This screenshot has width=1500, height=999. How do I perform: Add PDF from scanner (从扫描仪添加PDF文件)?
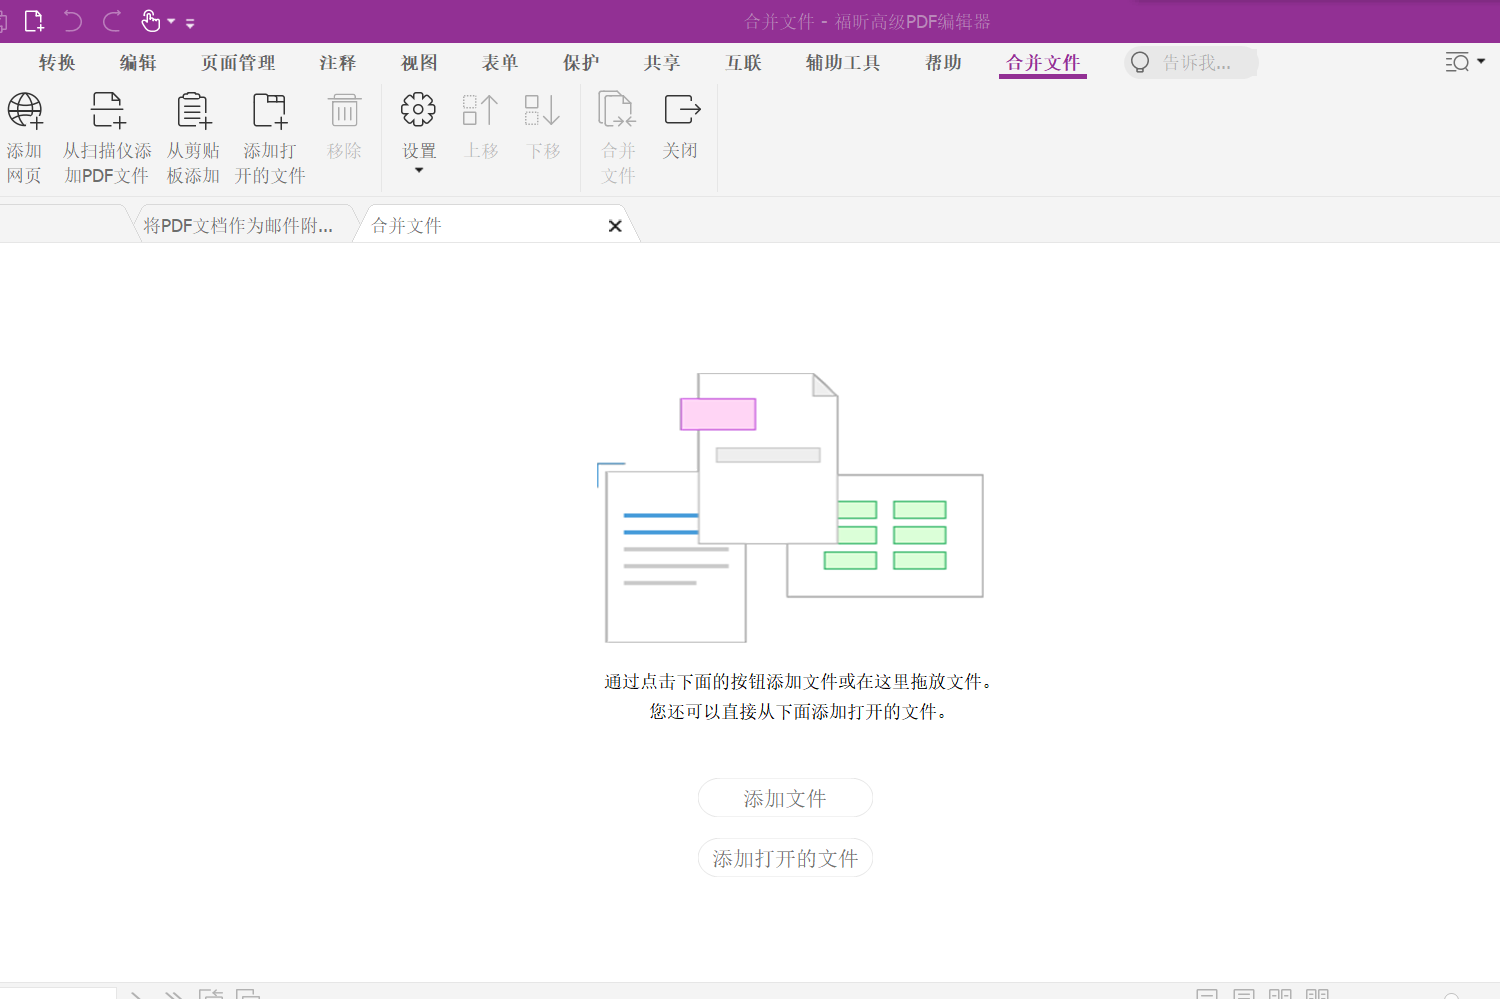[107, 111]
